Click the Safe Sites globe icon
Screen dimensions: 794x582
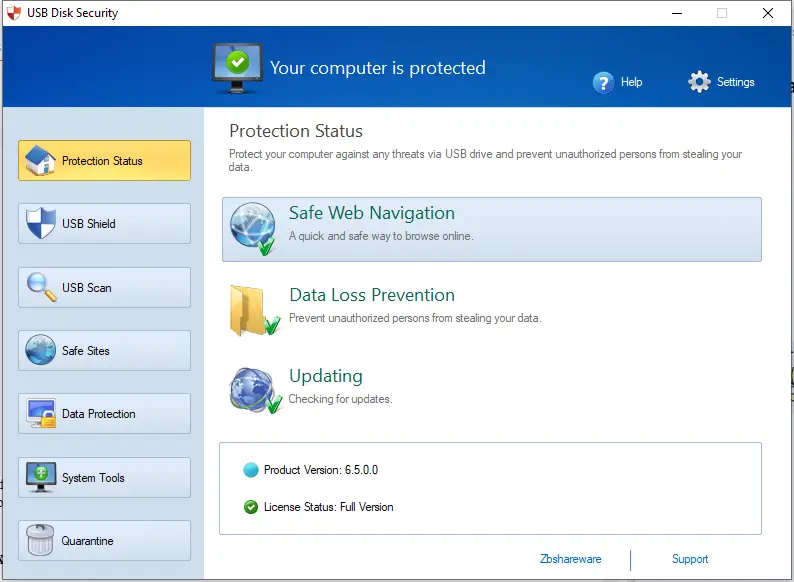(x=41, y=350)
